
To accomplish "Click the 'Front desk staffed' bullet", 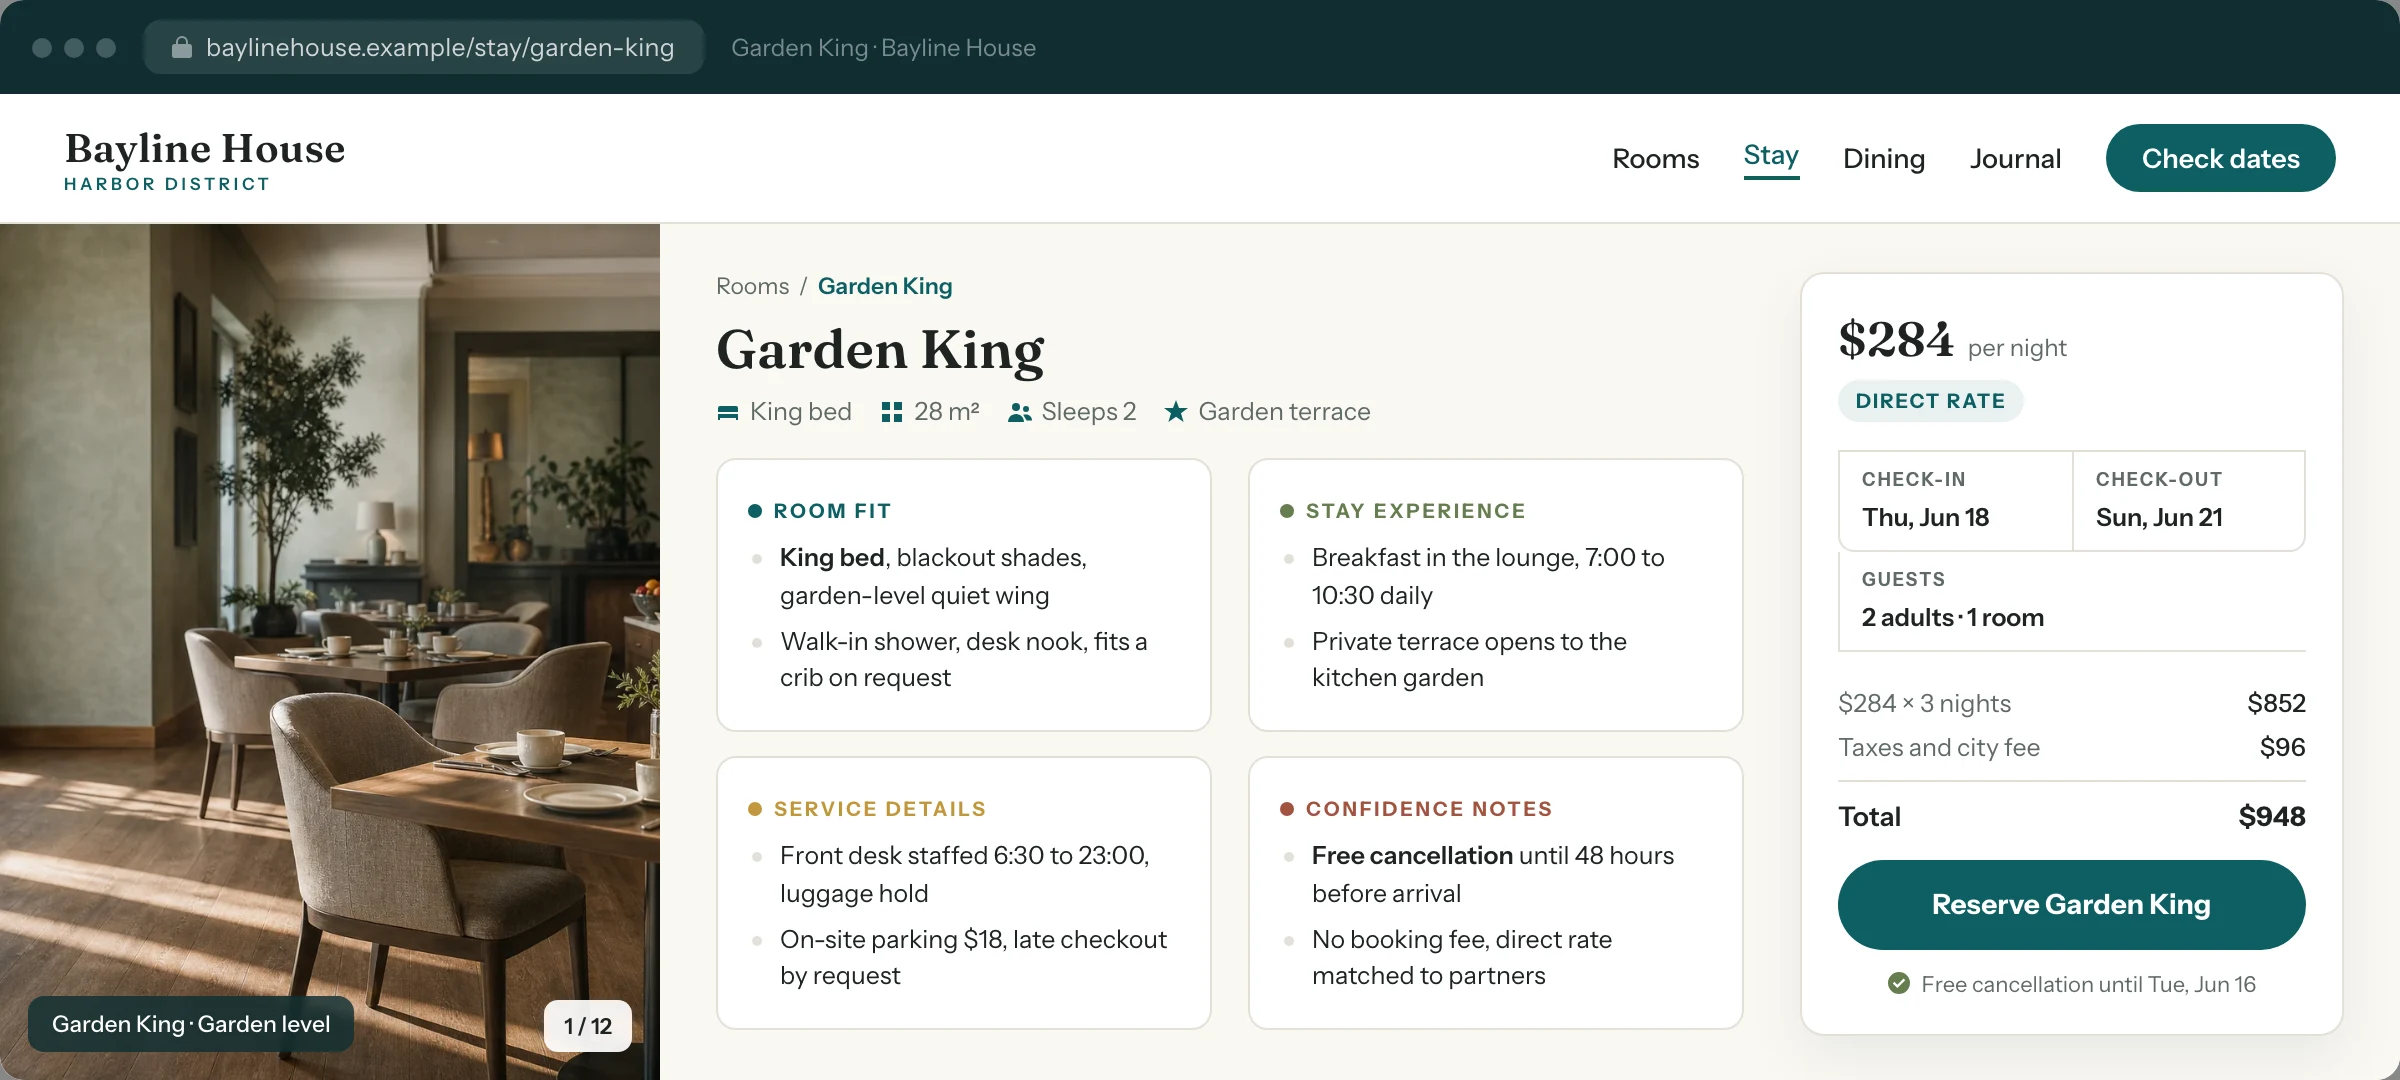I will click(x=964, y=874).
